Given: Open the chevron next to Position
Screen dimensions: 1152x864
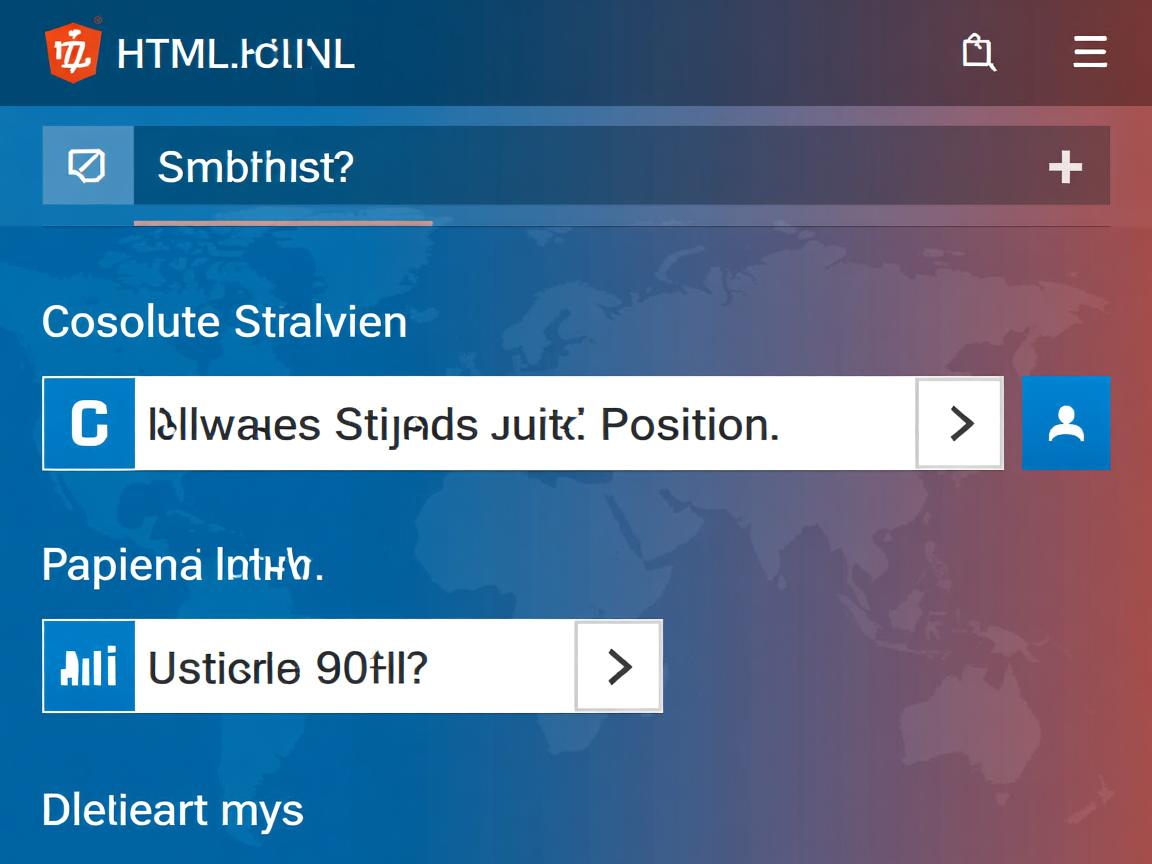Looking at the screenshot, I should click(960, 424).
